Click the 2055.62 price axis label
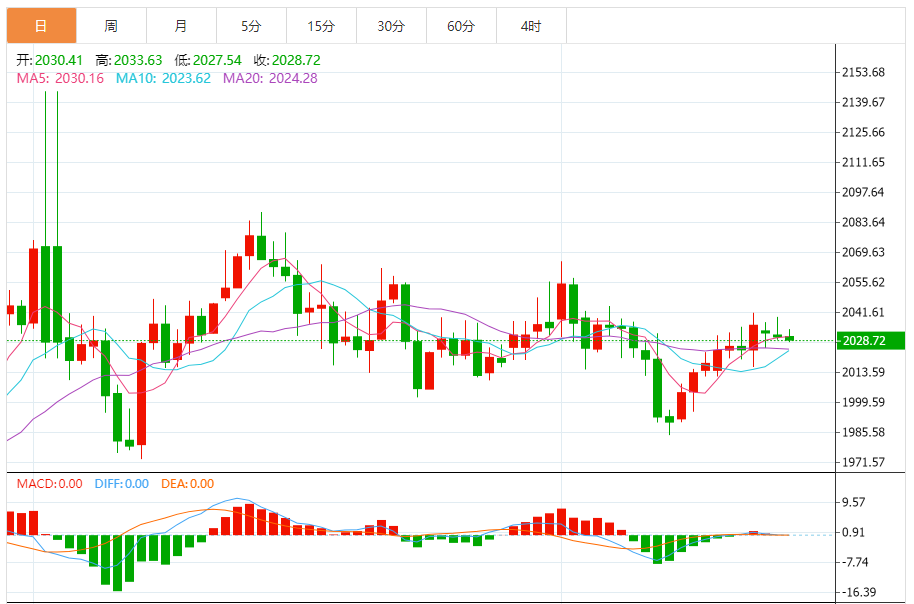 (863, 282)
